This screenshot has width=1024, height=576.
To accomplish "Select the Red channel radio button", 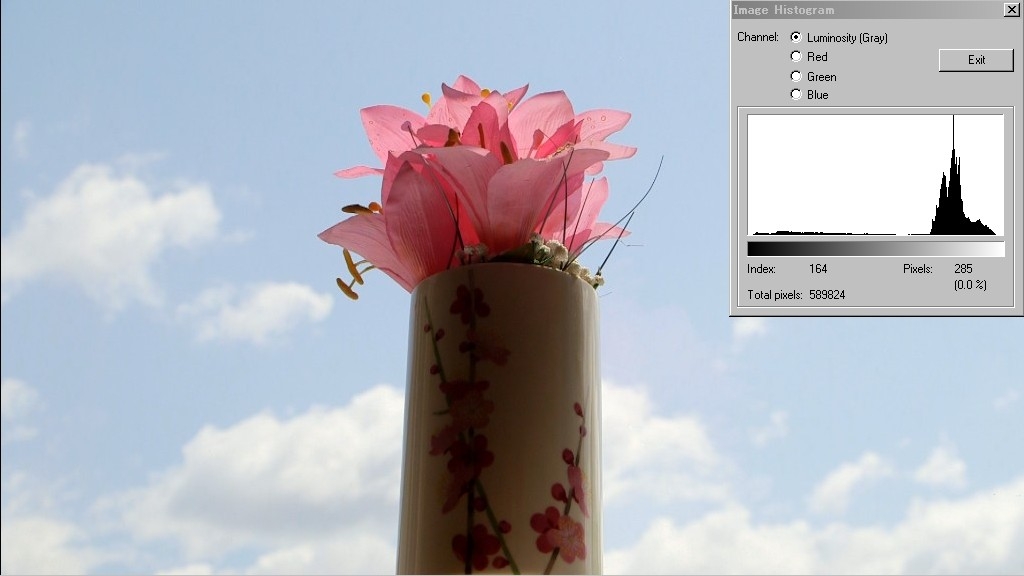I will [x=795, y=56].
